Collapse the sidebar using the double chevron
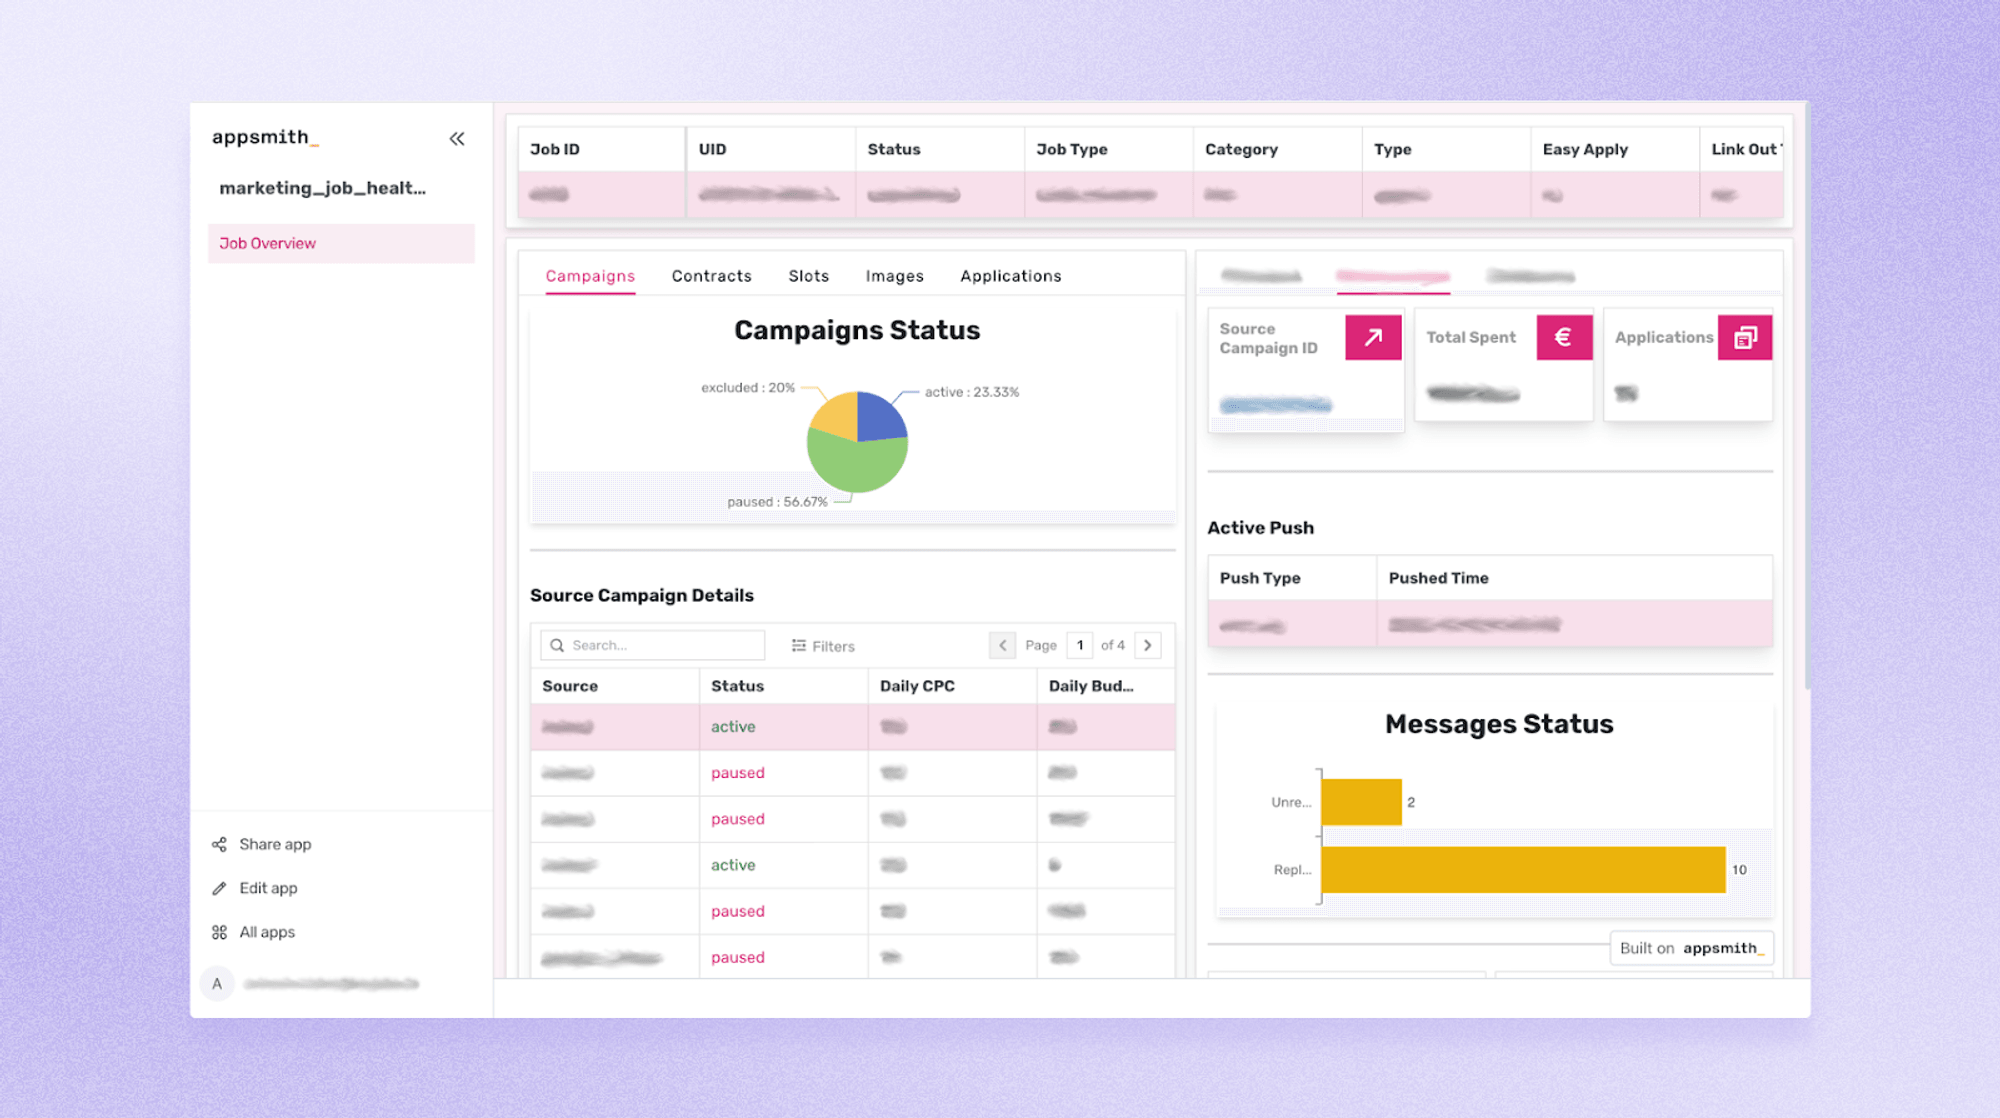Screen dimensions: 2000x1118 coord(457,139)
